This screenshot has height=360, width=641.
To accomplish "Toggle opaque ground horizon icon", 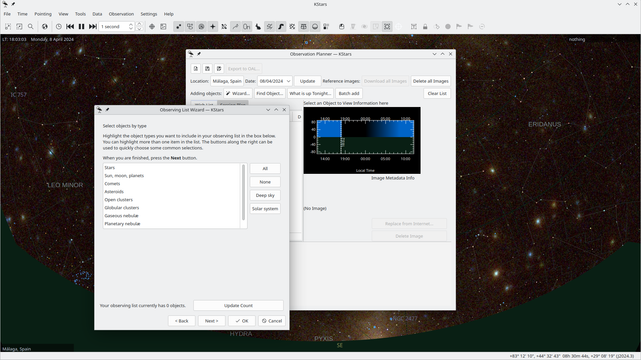I will click(x=315, y=27).
